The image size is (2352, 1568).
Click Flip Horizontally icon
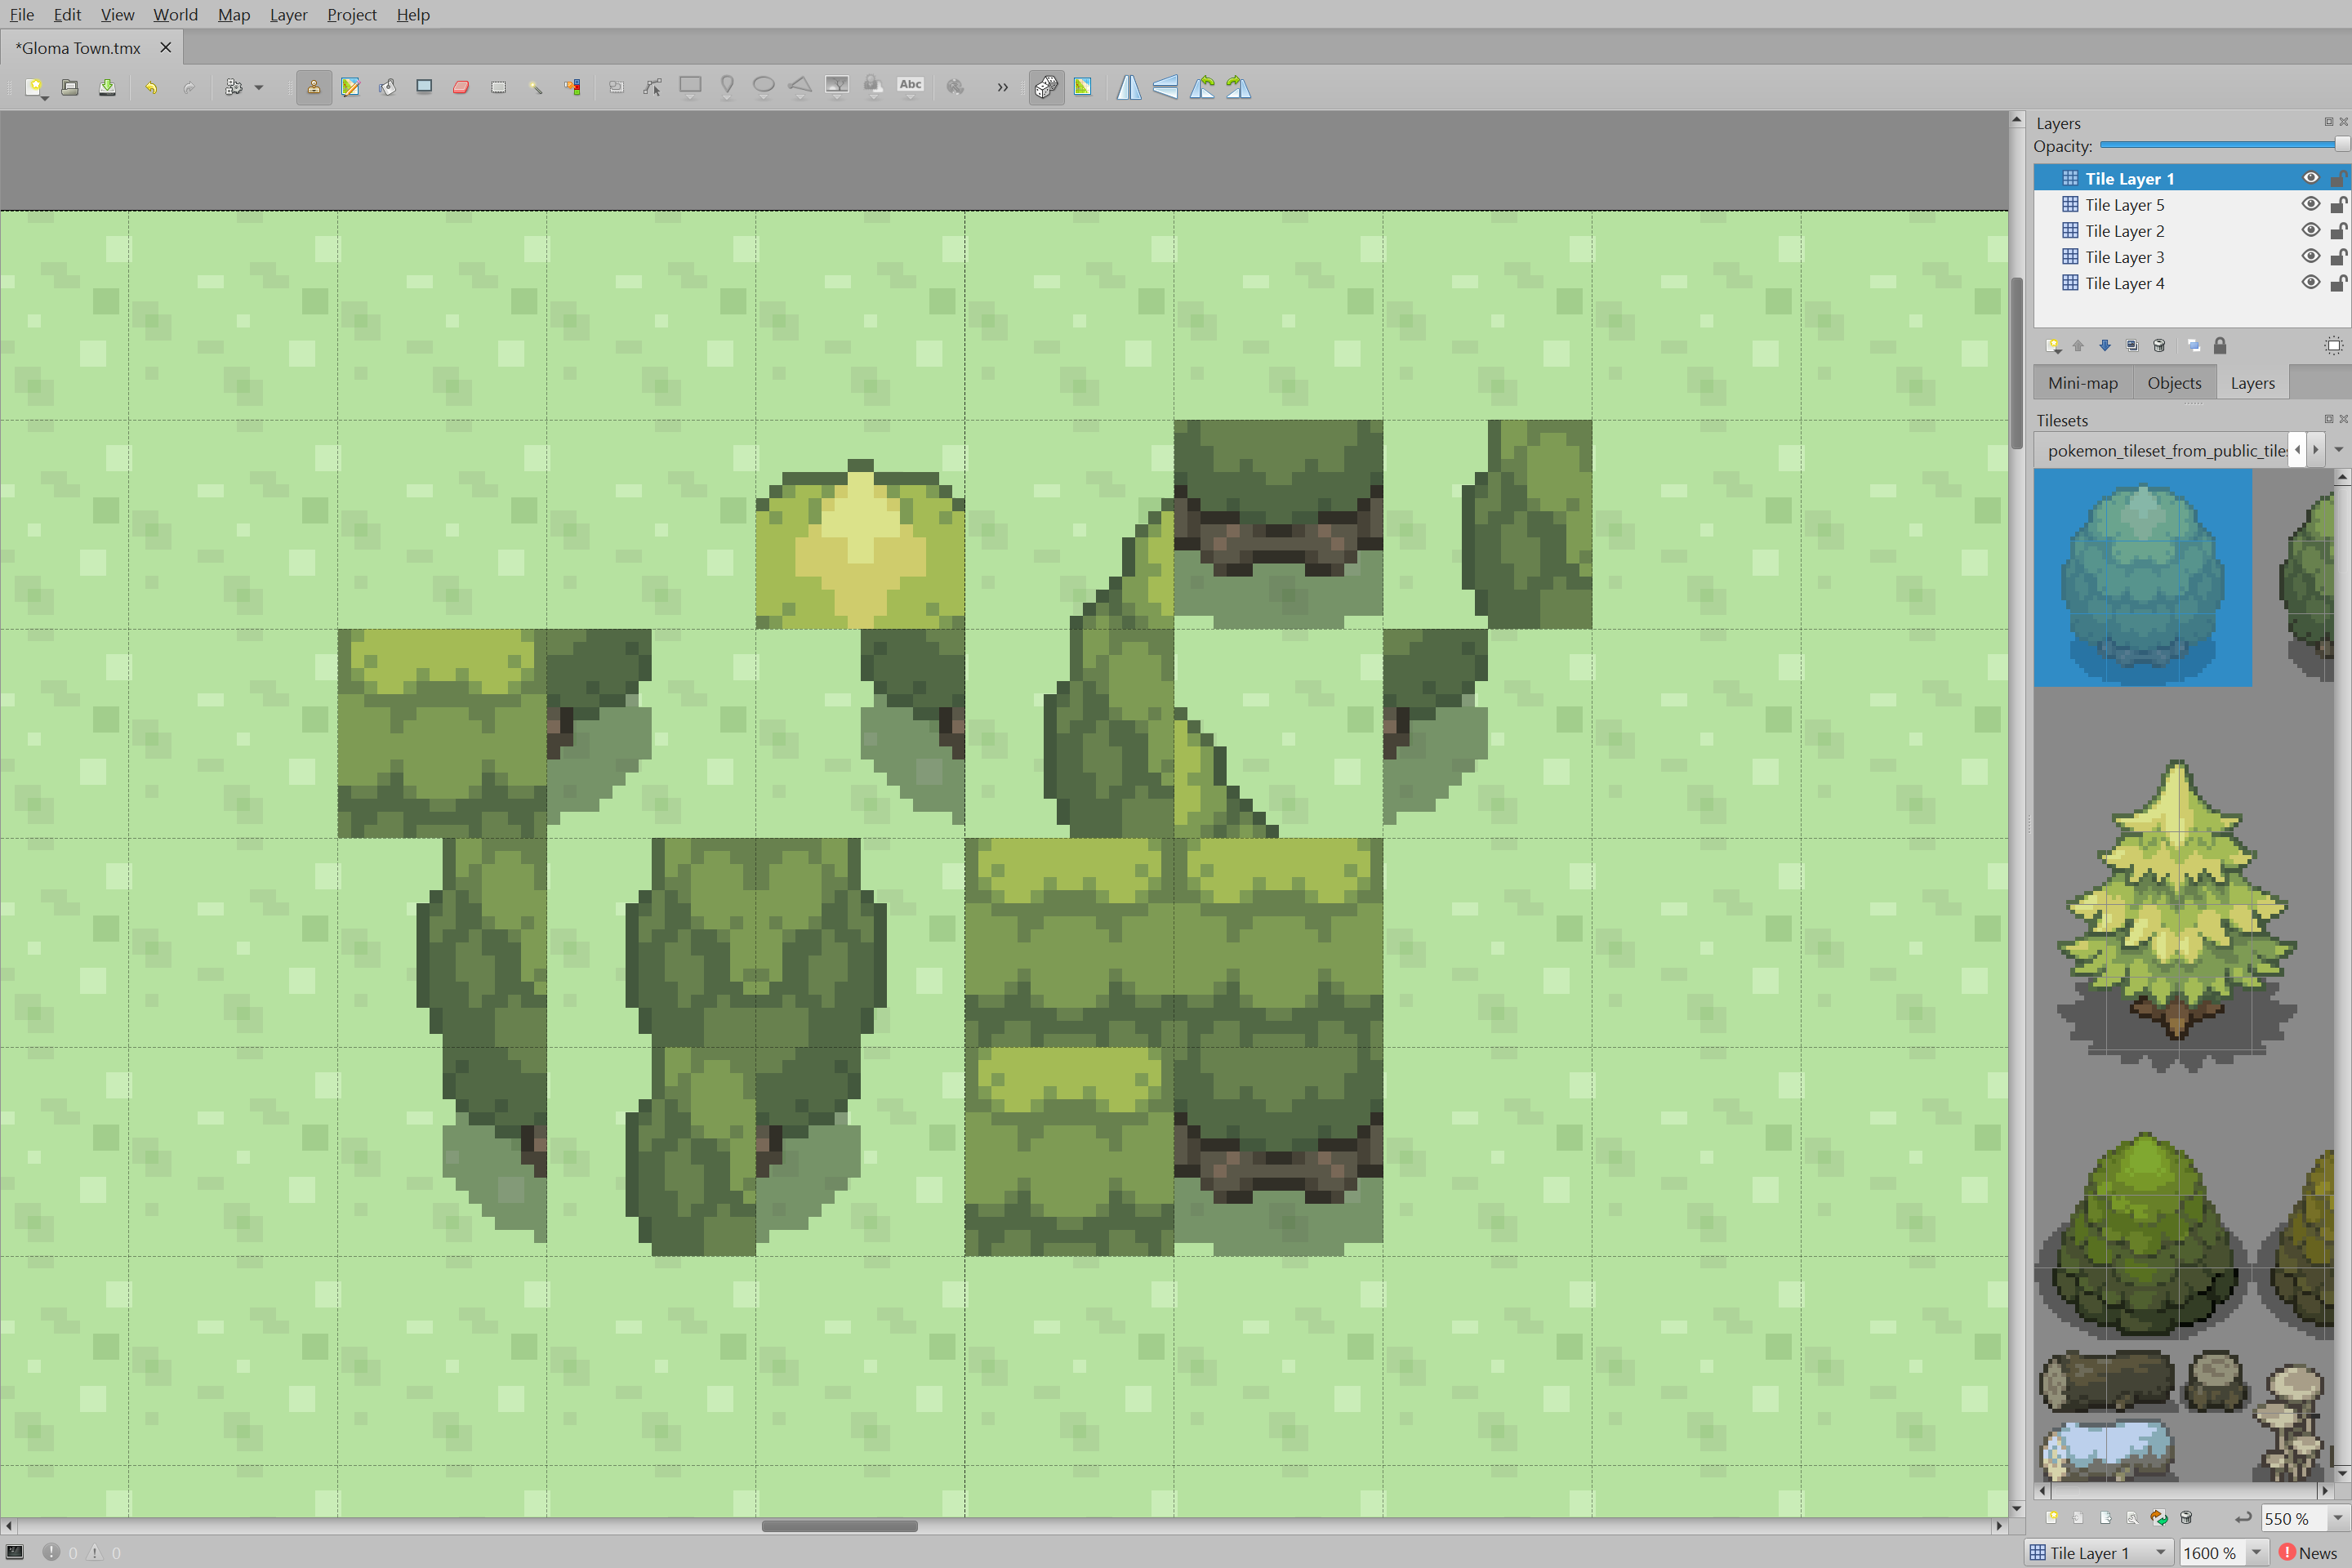1129,87
